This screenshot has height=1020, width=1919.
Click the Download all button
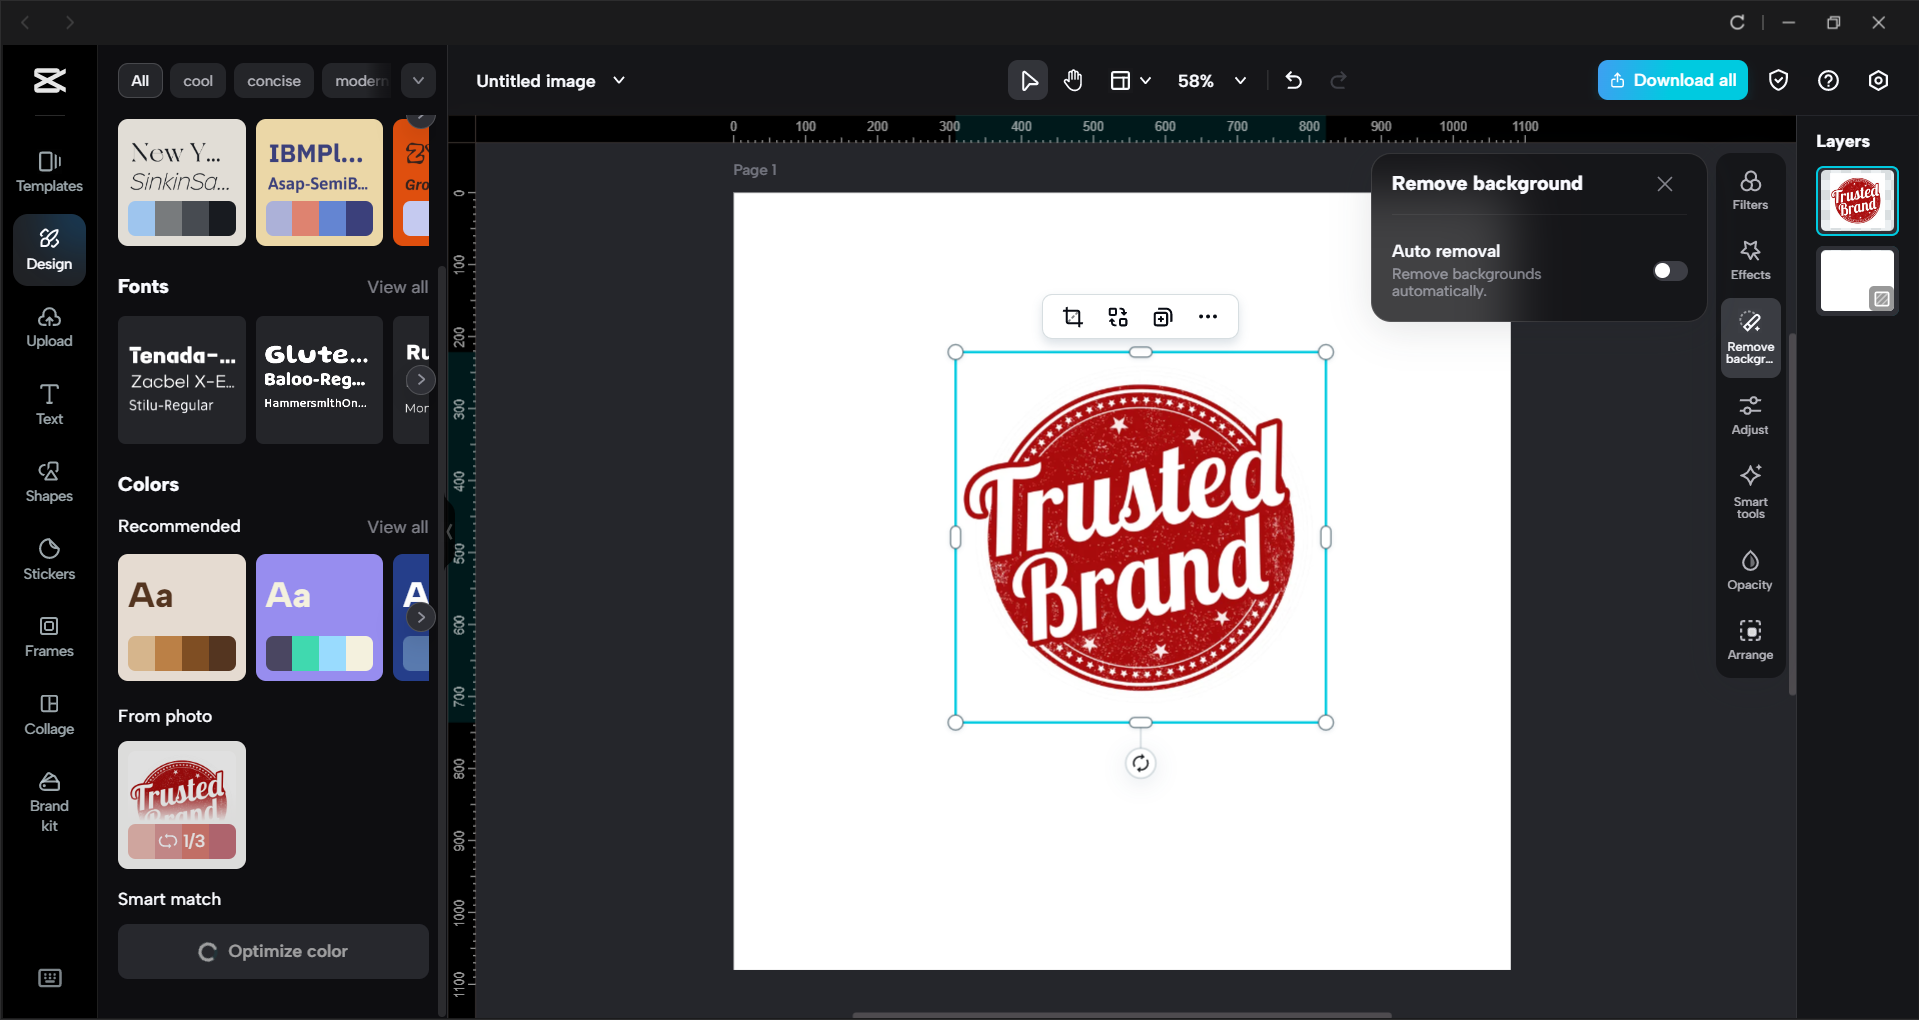pyautogui.click(x=1671, y=80)
